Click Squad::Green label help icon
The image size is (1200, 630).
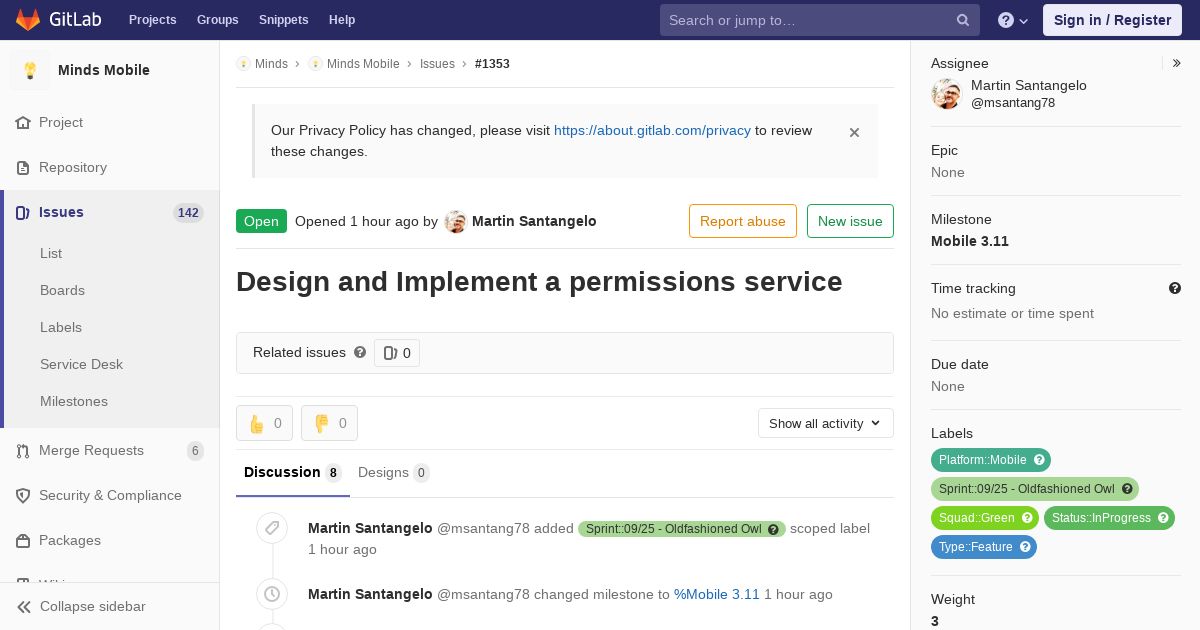point(1027,518)
